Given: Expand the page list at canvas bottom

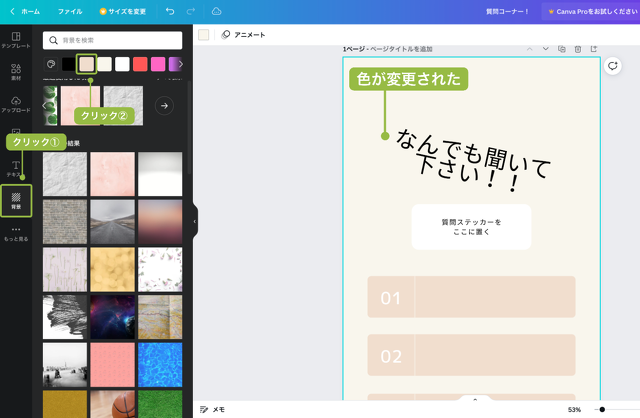Looking at the screenshot, I should click(475, 399).
